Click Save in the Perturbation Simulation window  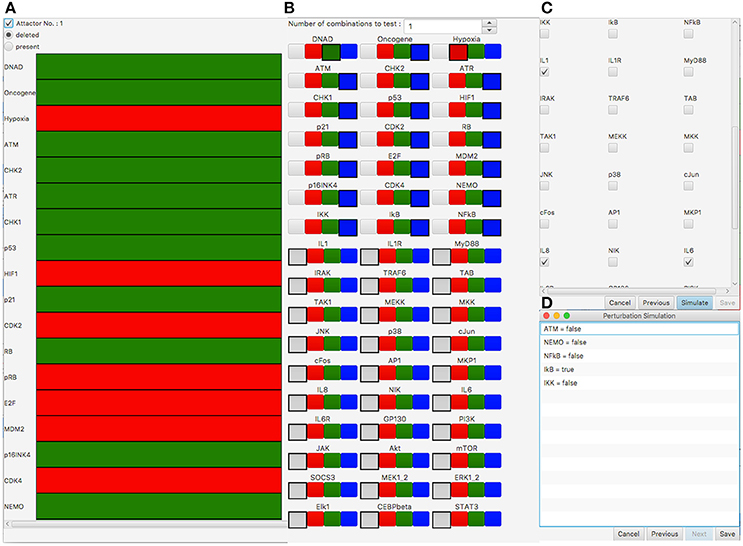tap(727, 534)
